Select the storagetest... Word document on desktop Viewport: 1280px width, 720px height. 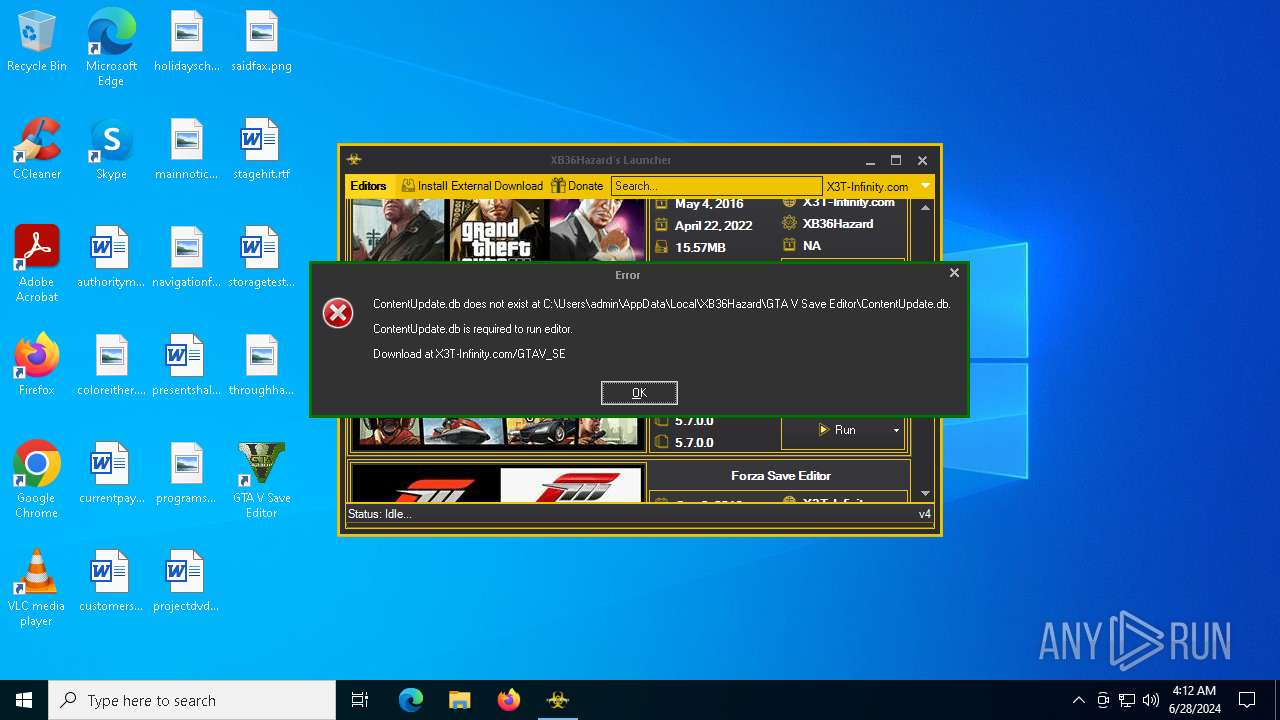[262, 258]
